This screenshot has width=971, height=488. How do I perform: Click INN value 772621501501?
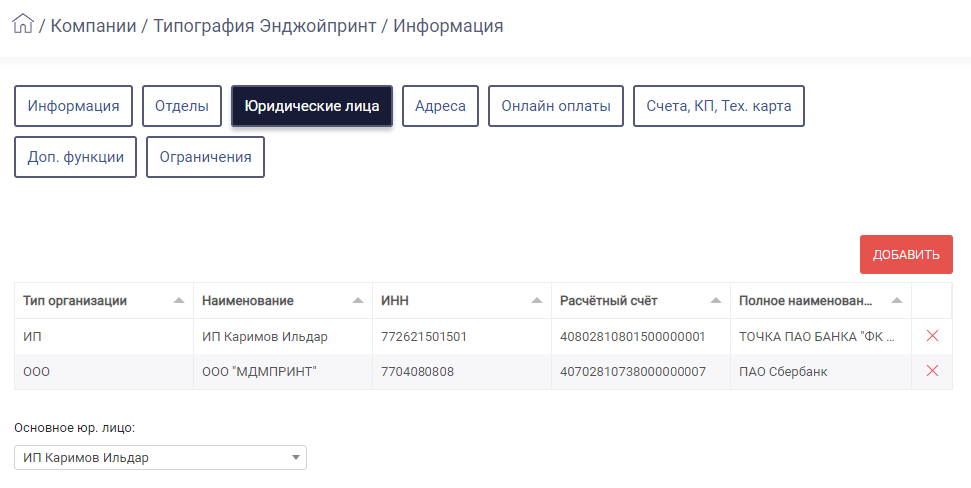[x=424, y=336]
